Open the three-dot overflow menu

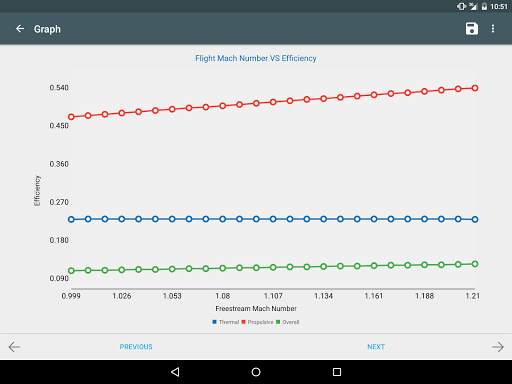[x=493, y=29]
